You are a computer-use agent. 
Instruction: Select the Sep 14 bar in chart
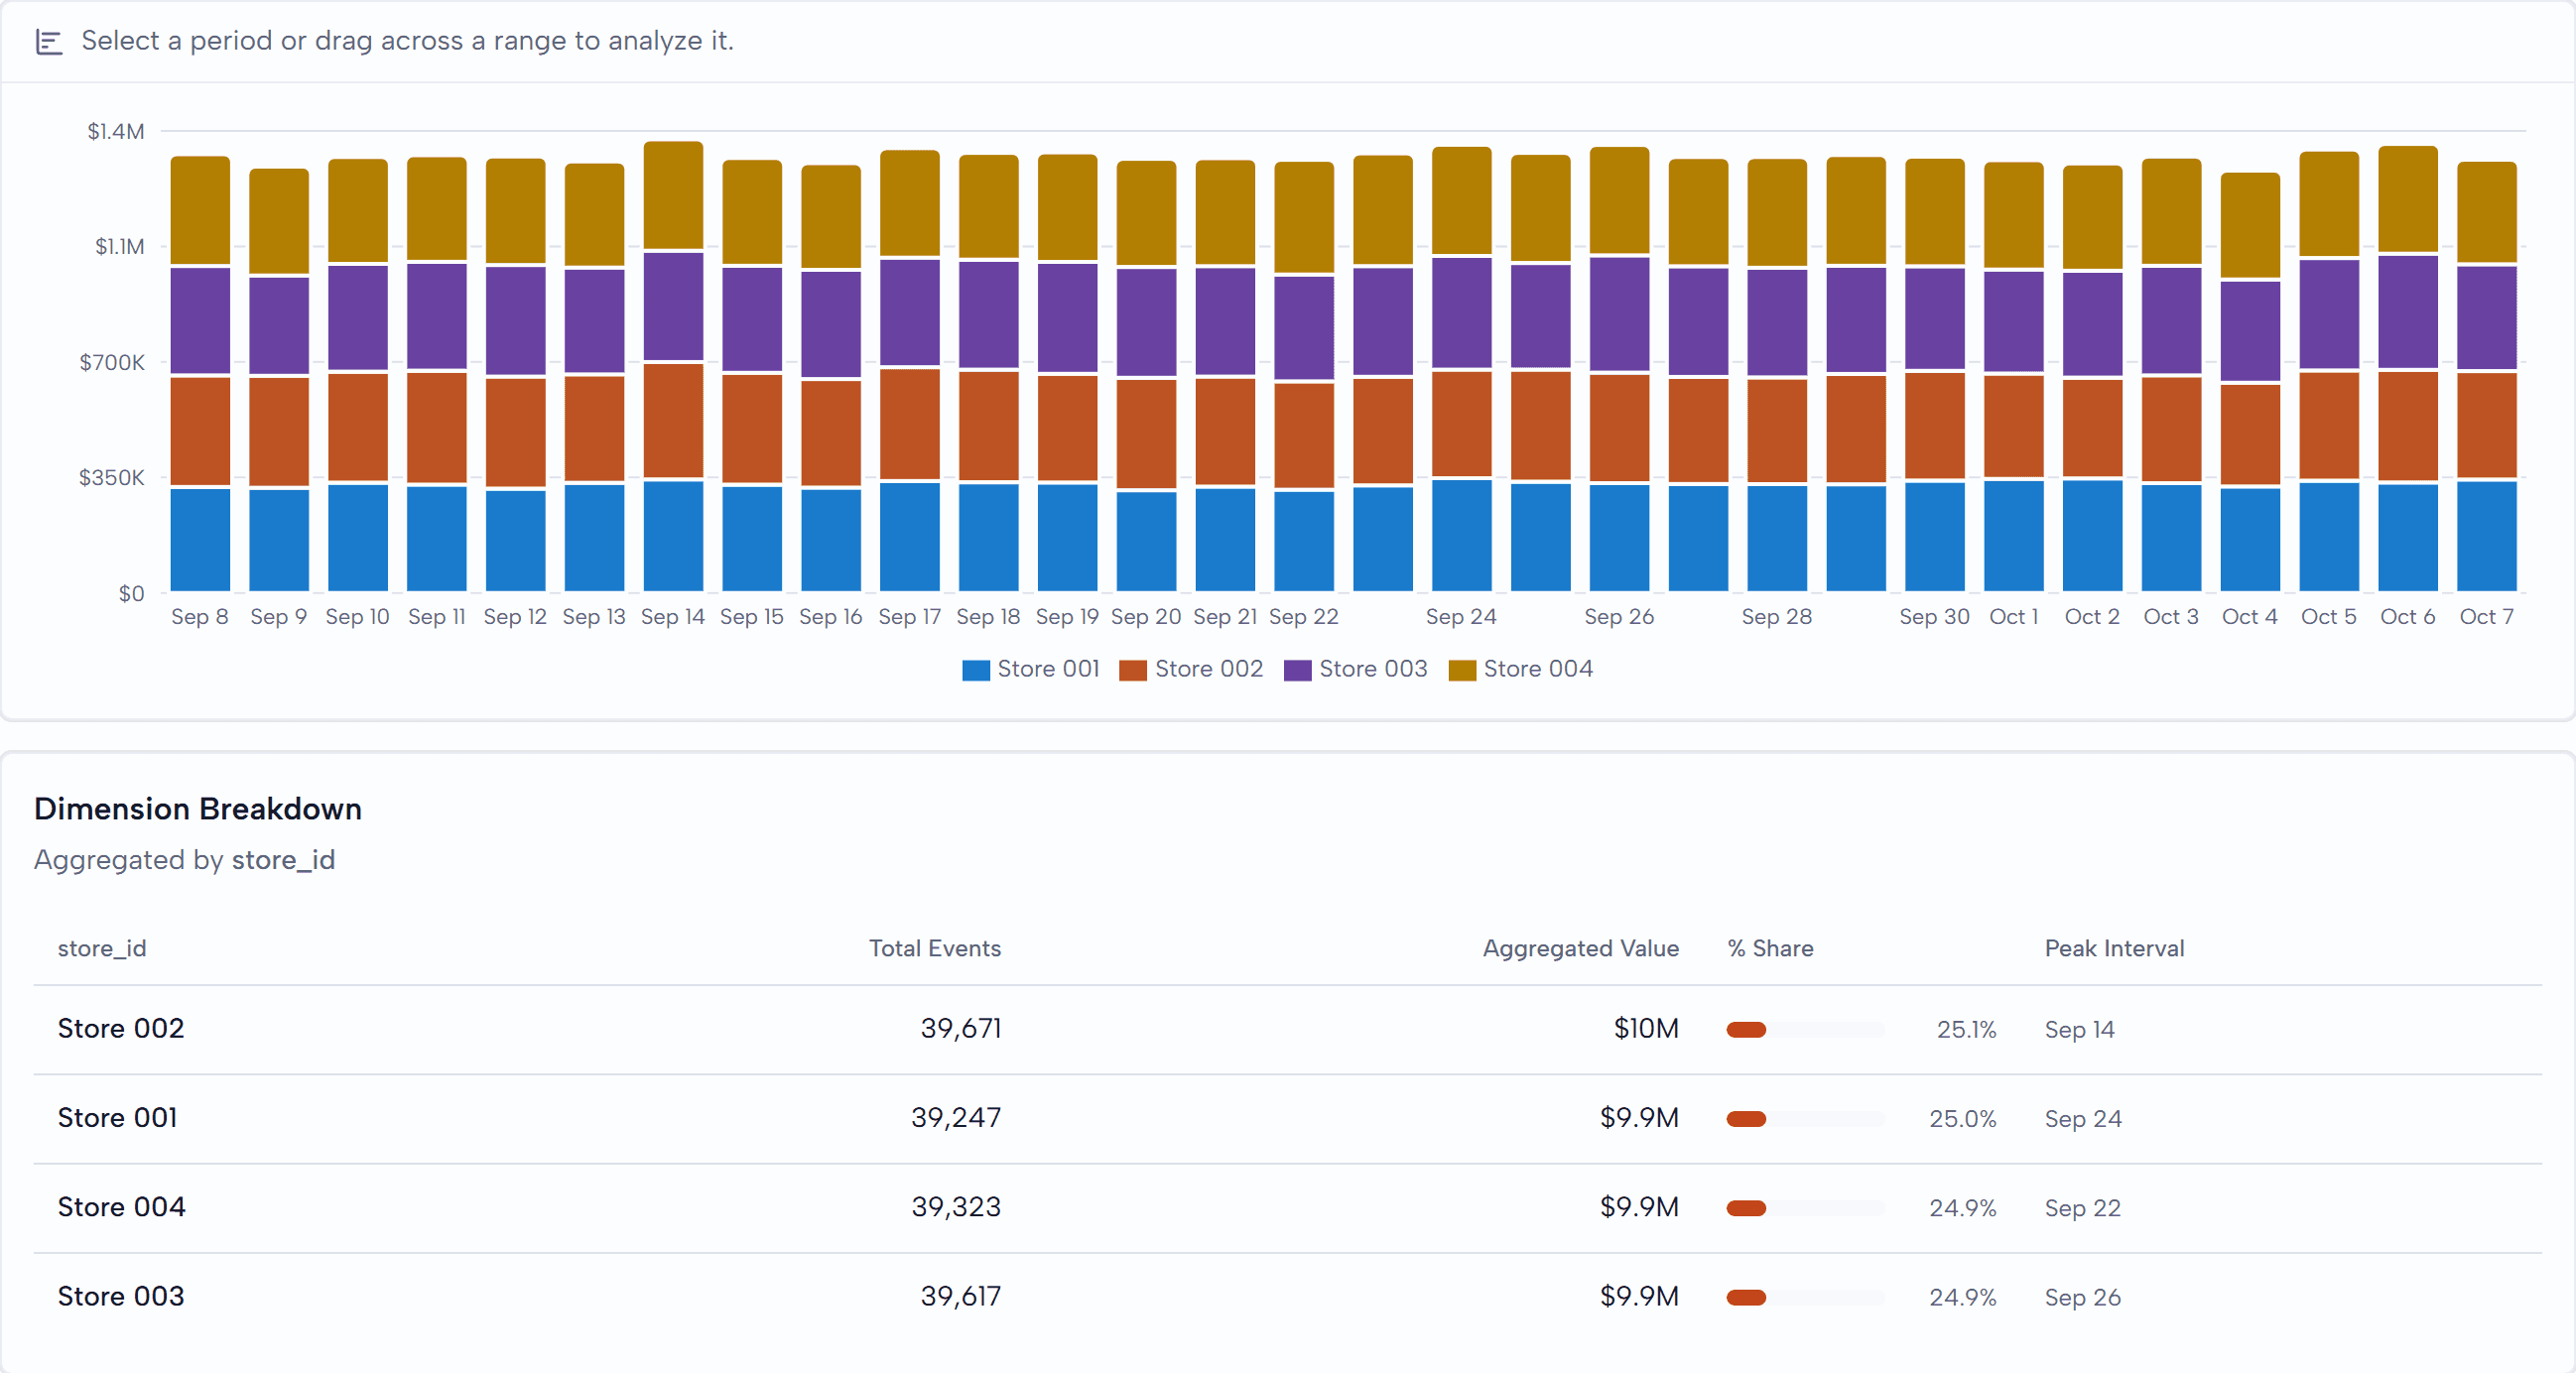coord(673,366)
